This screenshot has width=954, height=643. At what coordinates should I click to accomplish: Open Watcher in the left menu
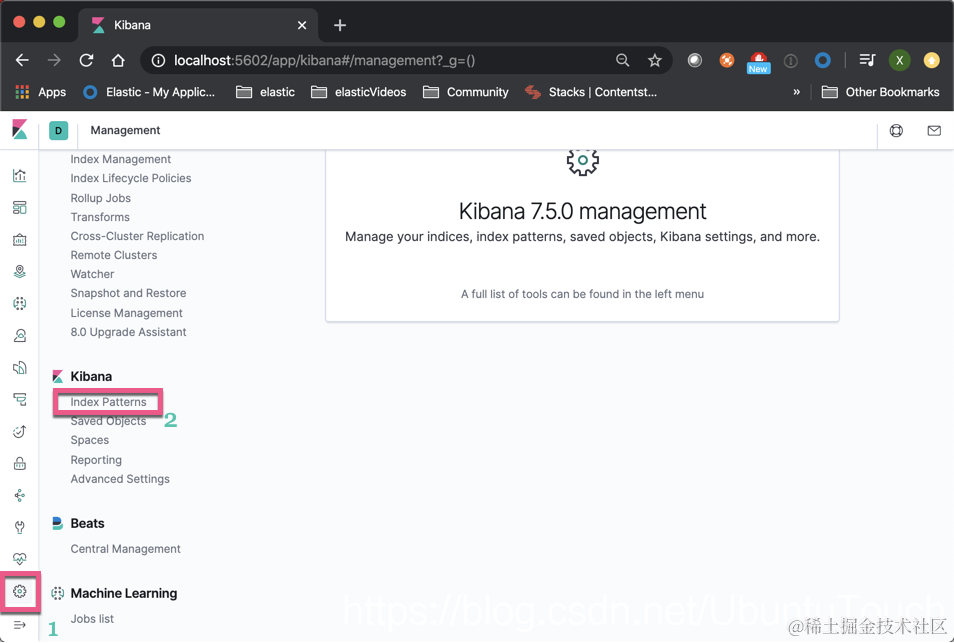92,274
